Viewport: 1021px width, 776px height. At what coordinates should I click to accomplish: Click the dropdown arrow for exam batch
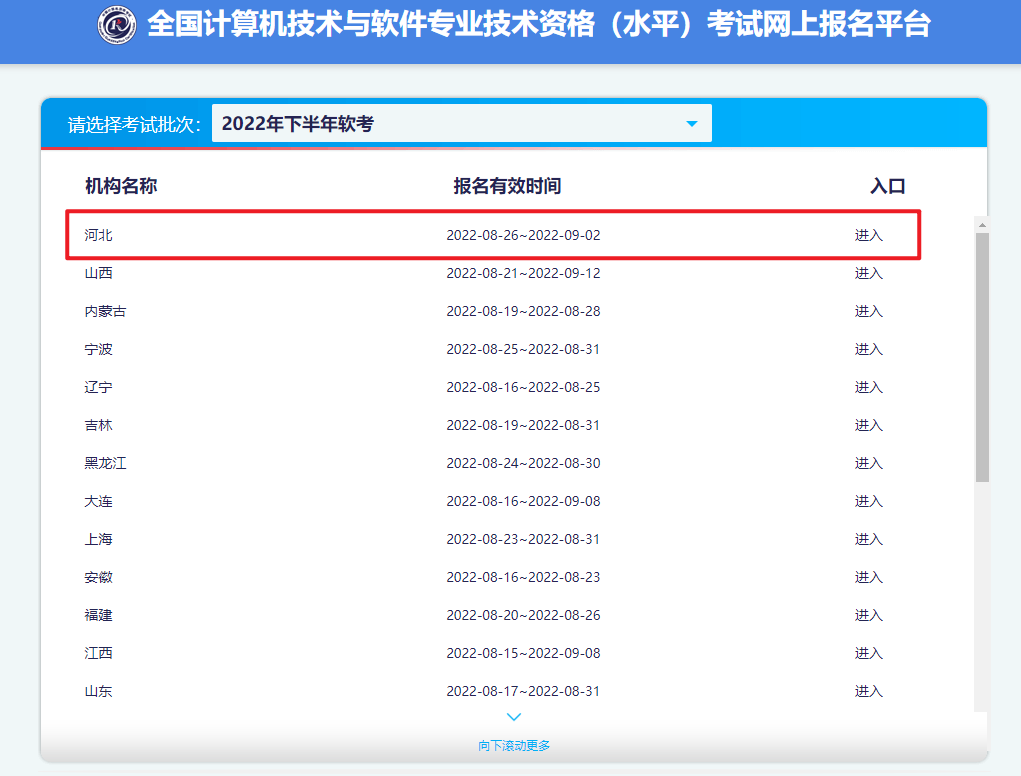point(691,123)
